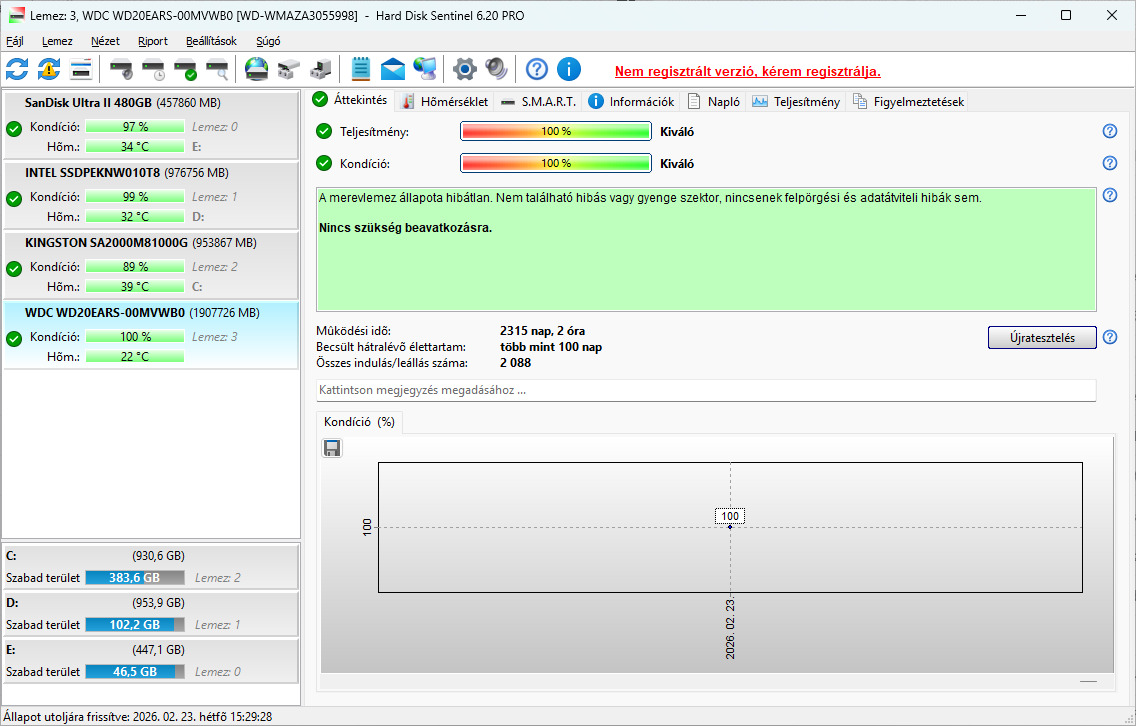Click help icon beside Kondíció bar
This screenshot has width=1136, height=726.
[x=1110, y=163]
